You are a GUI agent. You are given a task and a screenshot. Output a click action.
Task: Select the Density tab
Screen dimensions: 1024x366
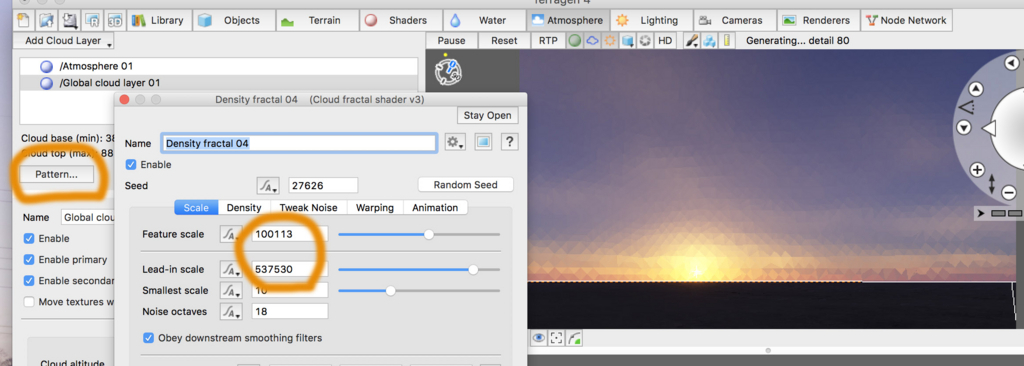244,208
